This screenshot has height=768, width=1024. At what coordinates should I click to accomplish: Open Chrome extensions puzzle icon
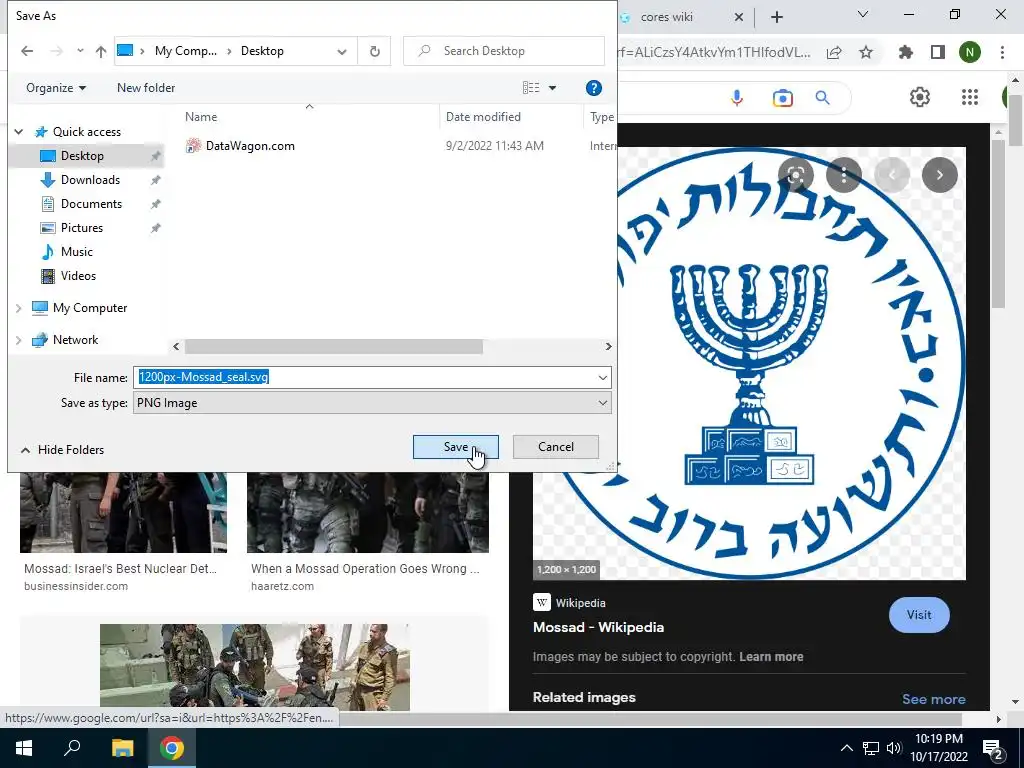(906, 52)
